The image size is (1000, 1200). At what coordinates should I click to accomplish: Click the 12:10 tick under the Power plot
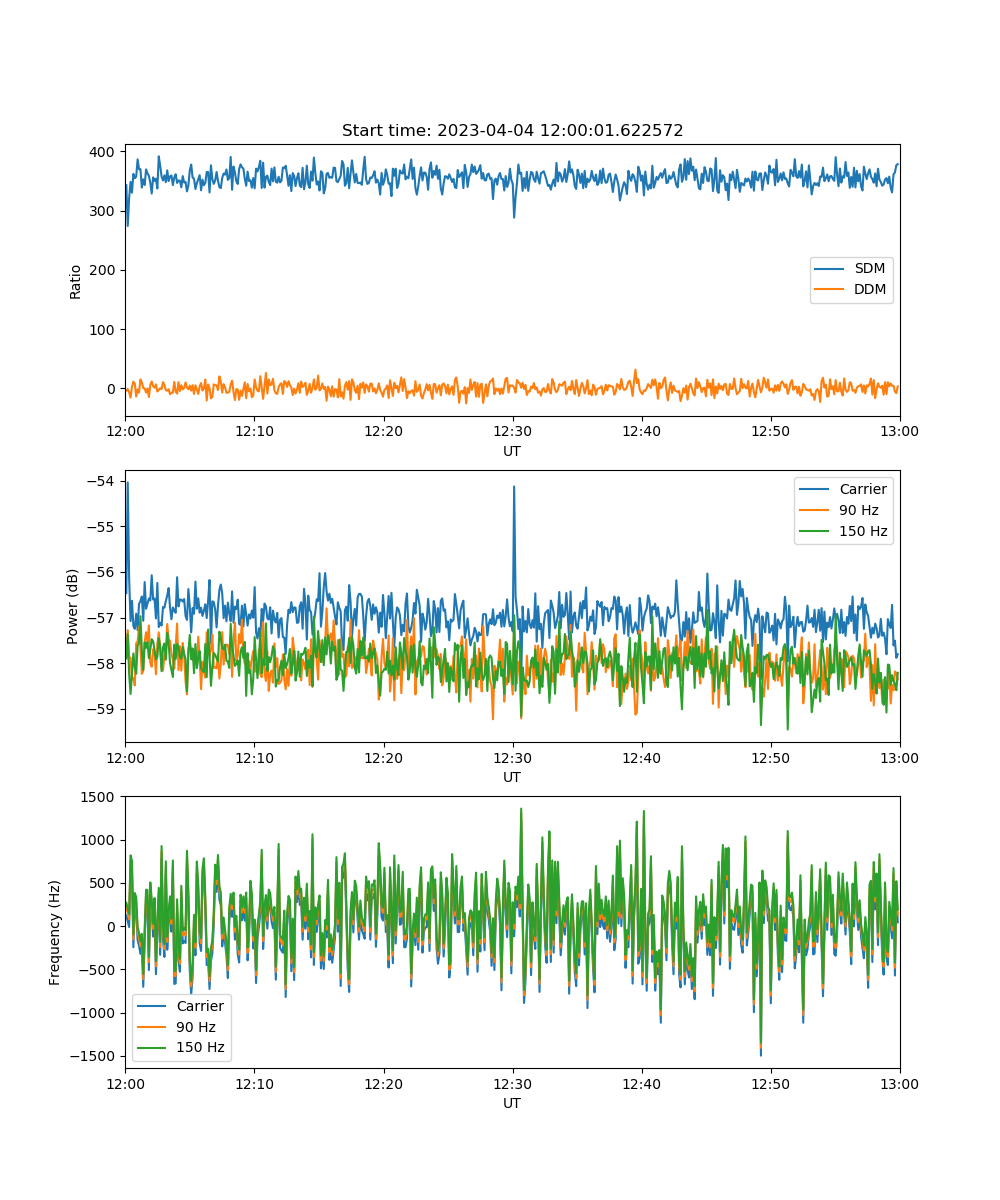point(254,757)
